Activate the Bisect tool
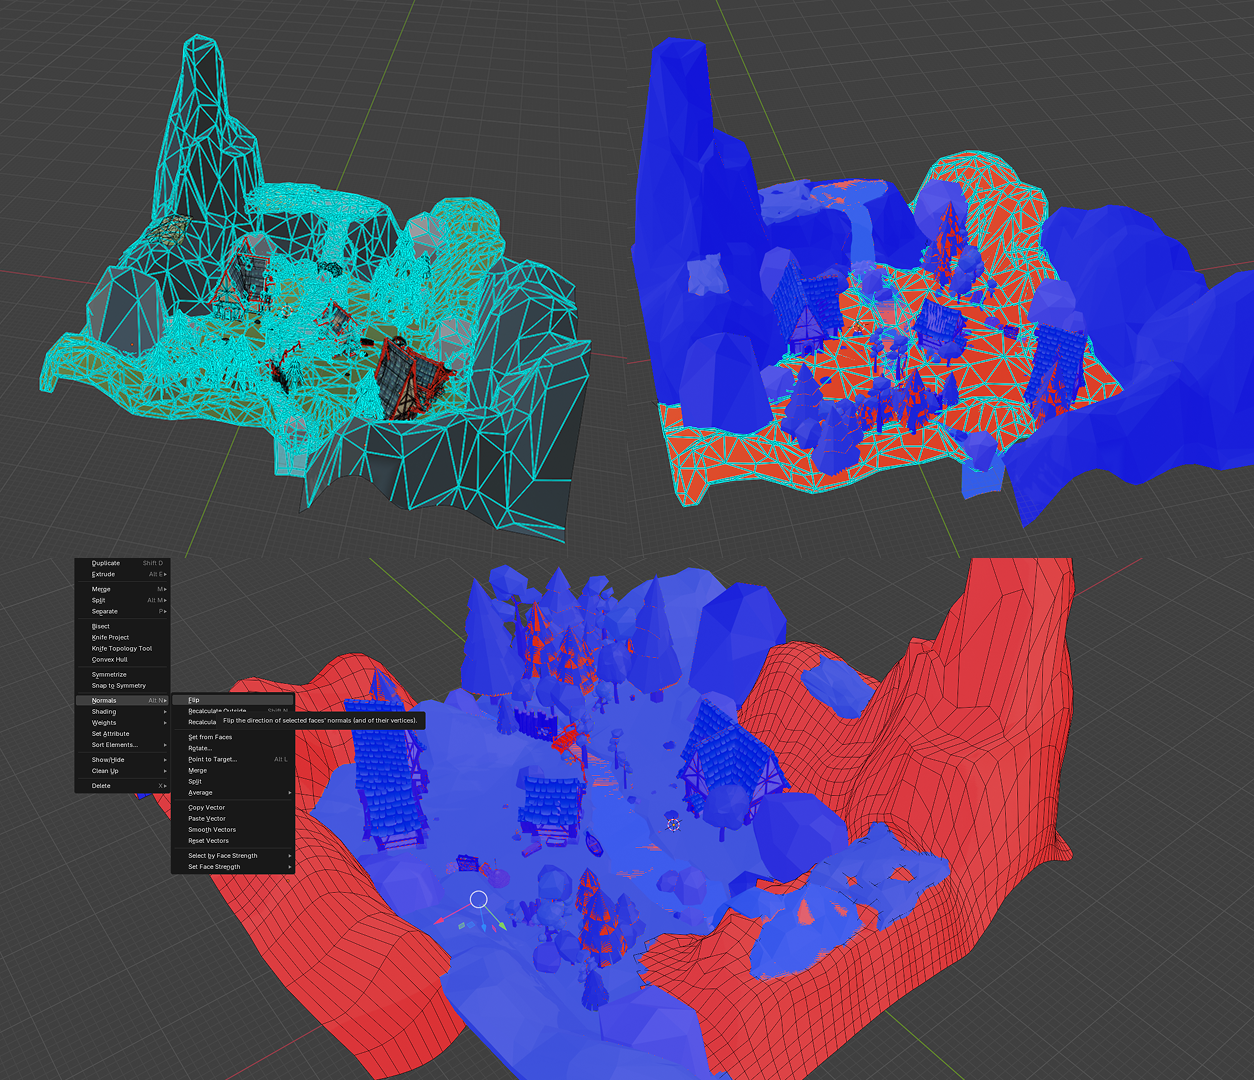The image size is (1254, 1080). (x=100, y=626)
